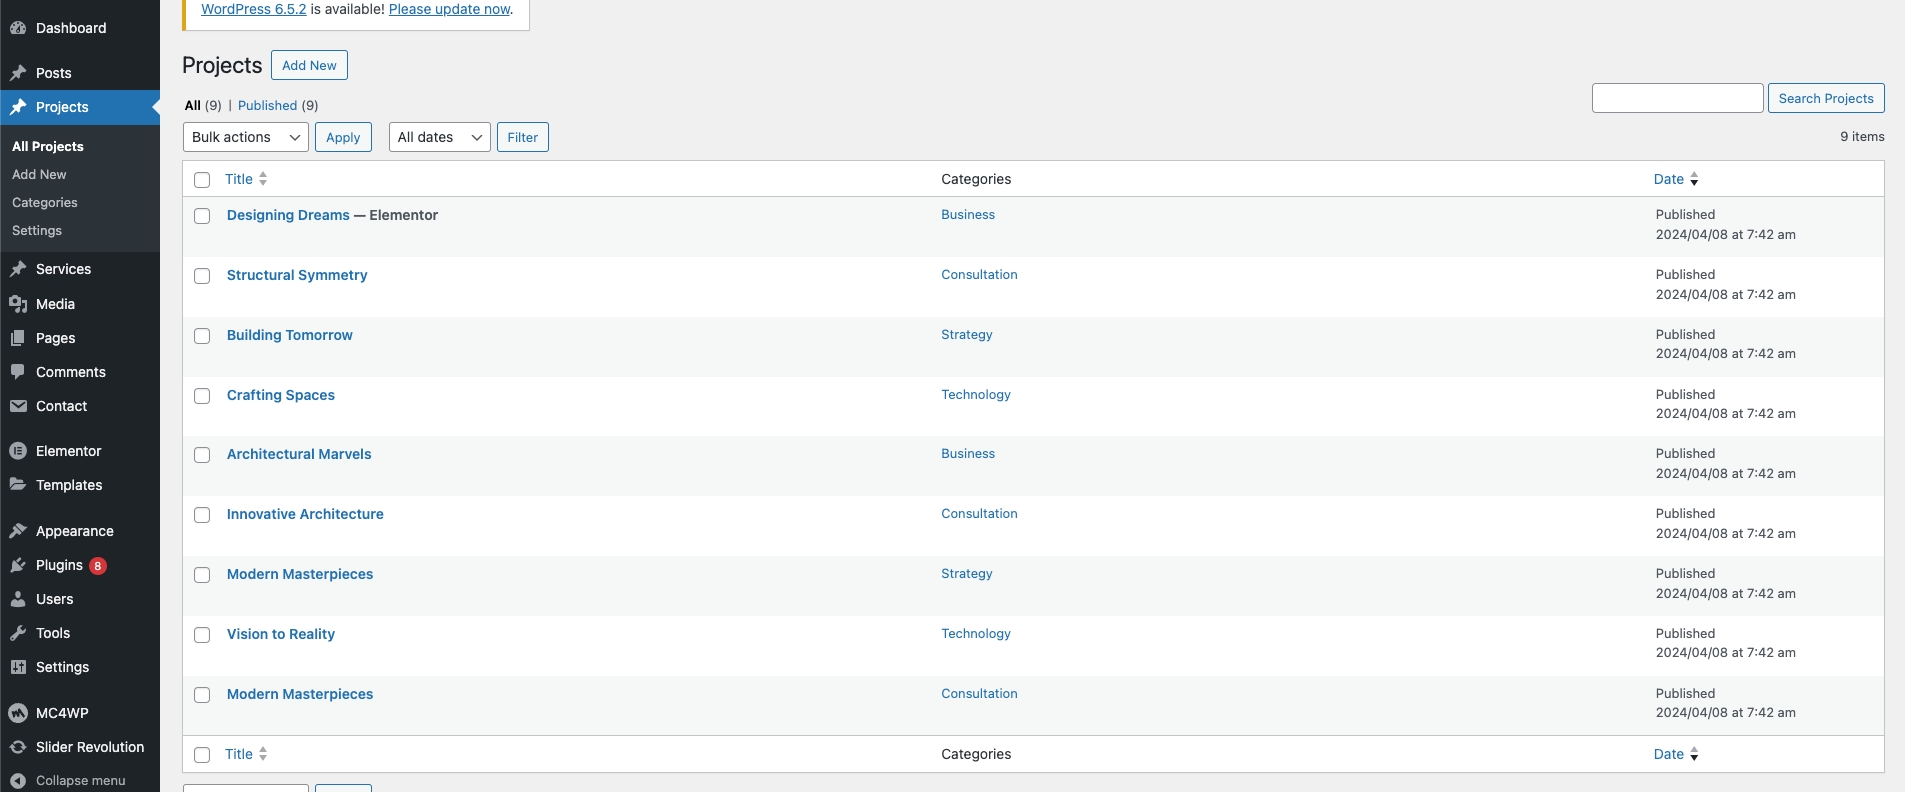Image resolution: width=1905 pixels, height=792 pixels.
Task: Click the Dashboard gauge icon
Action: [18, 28]
